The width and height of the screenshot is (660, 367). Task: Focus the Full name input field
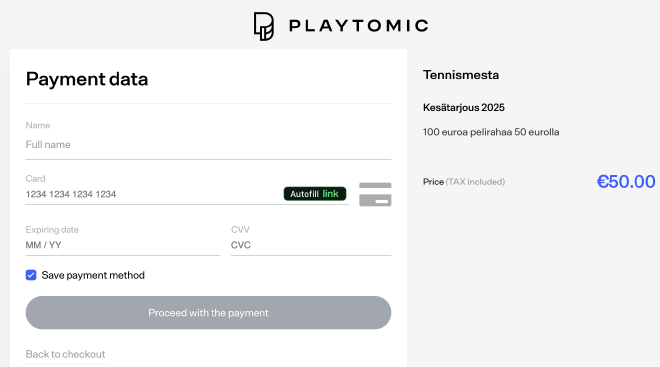click(x=208, y=145)
